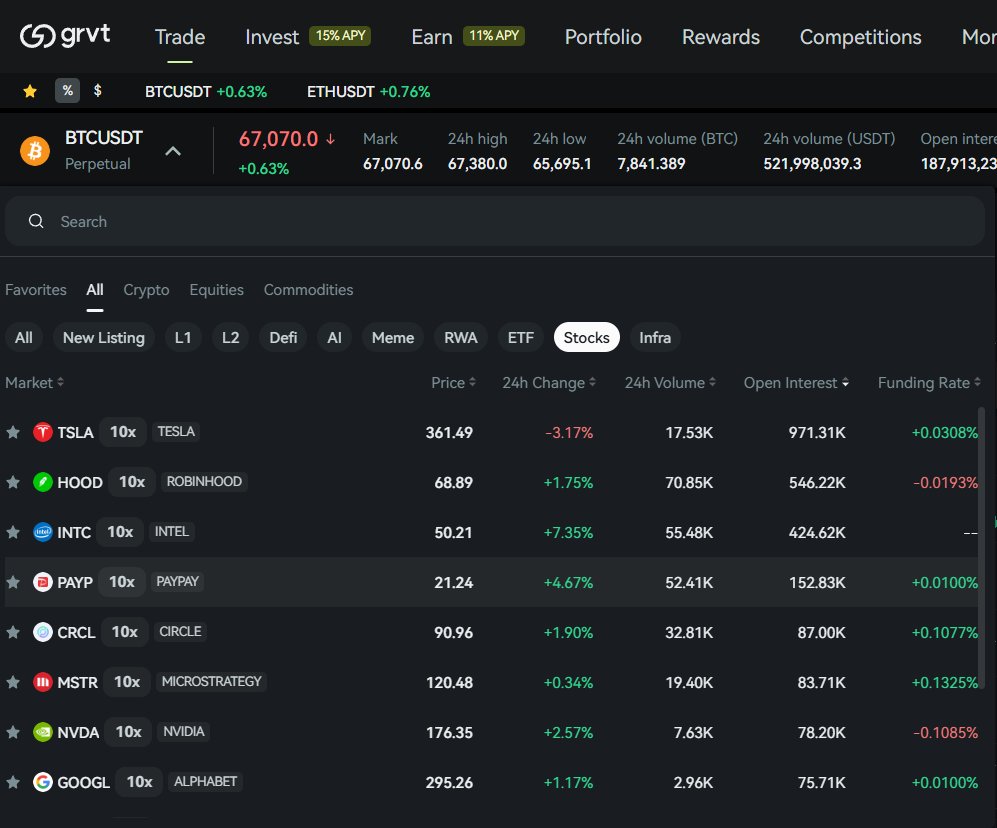The image size is (997, 828).
Task: Filter by Infra chip
Action: point(655,338)
